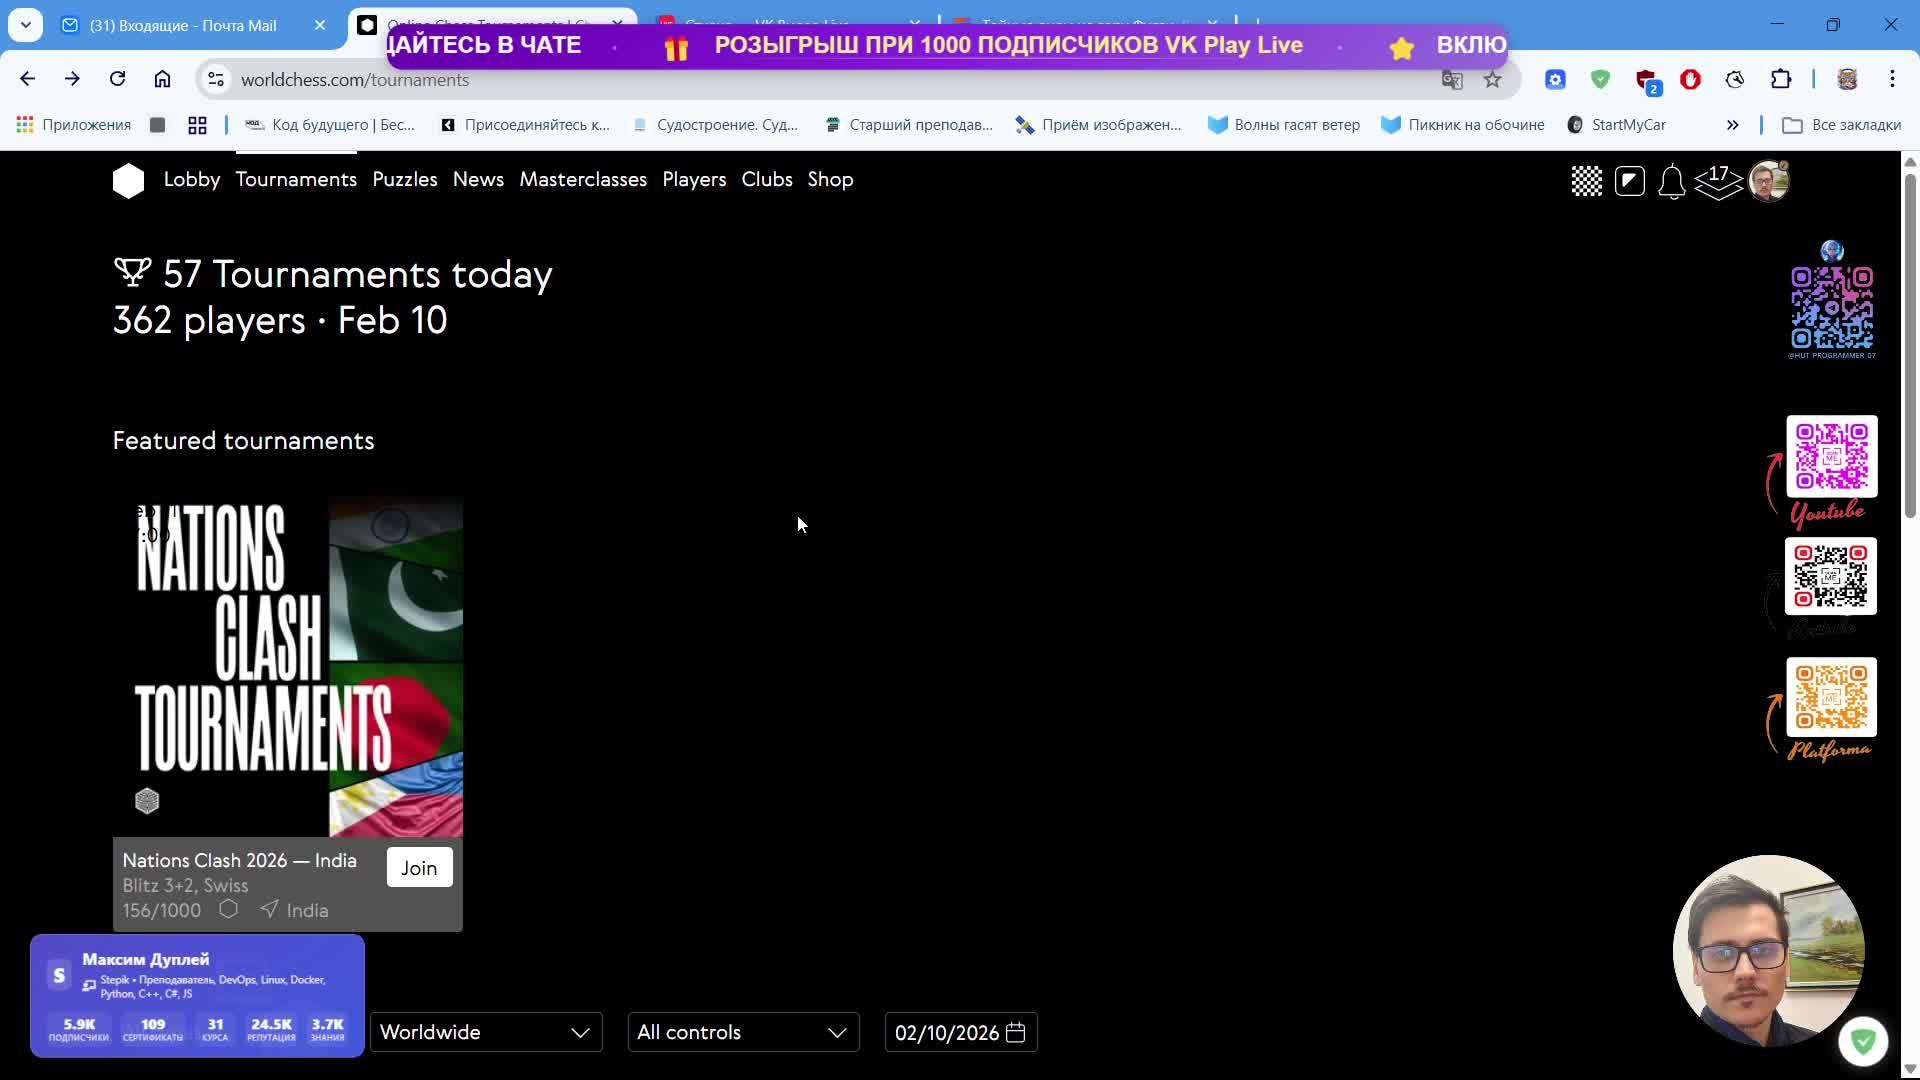Reload the page

pyautogui.click(x=117, y=79)
